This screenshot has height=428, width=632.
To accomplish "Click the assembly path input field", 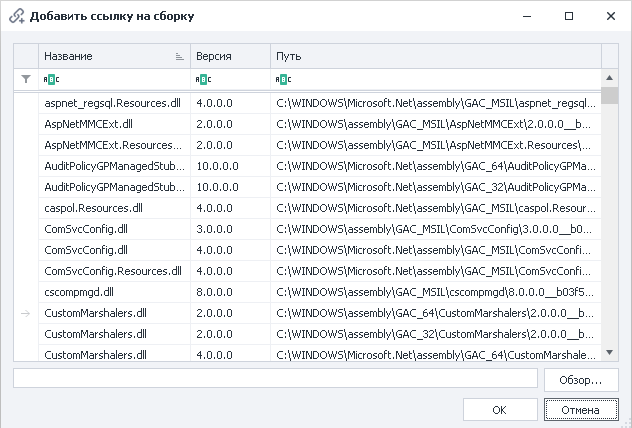I will pyautogui.click(x=275, y=379).
